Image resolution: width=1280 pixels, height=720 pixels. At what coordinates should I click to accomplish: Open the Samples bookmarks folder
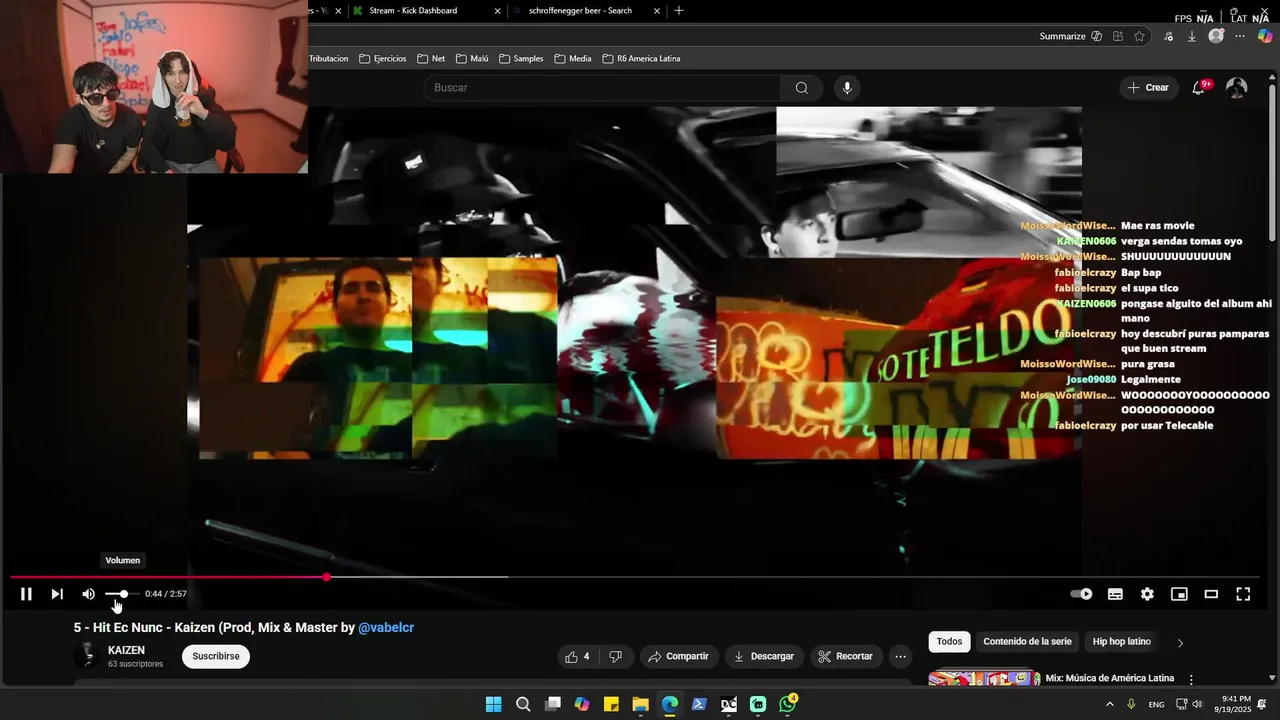point(521,59)
